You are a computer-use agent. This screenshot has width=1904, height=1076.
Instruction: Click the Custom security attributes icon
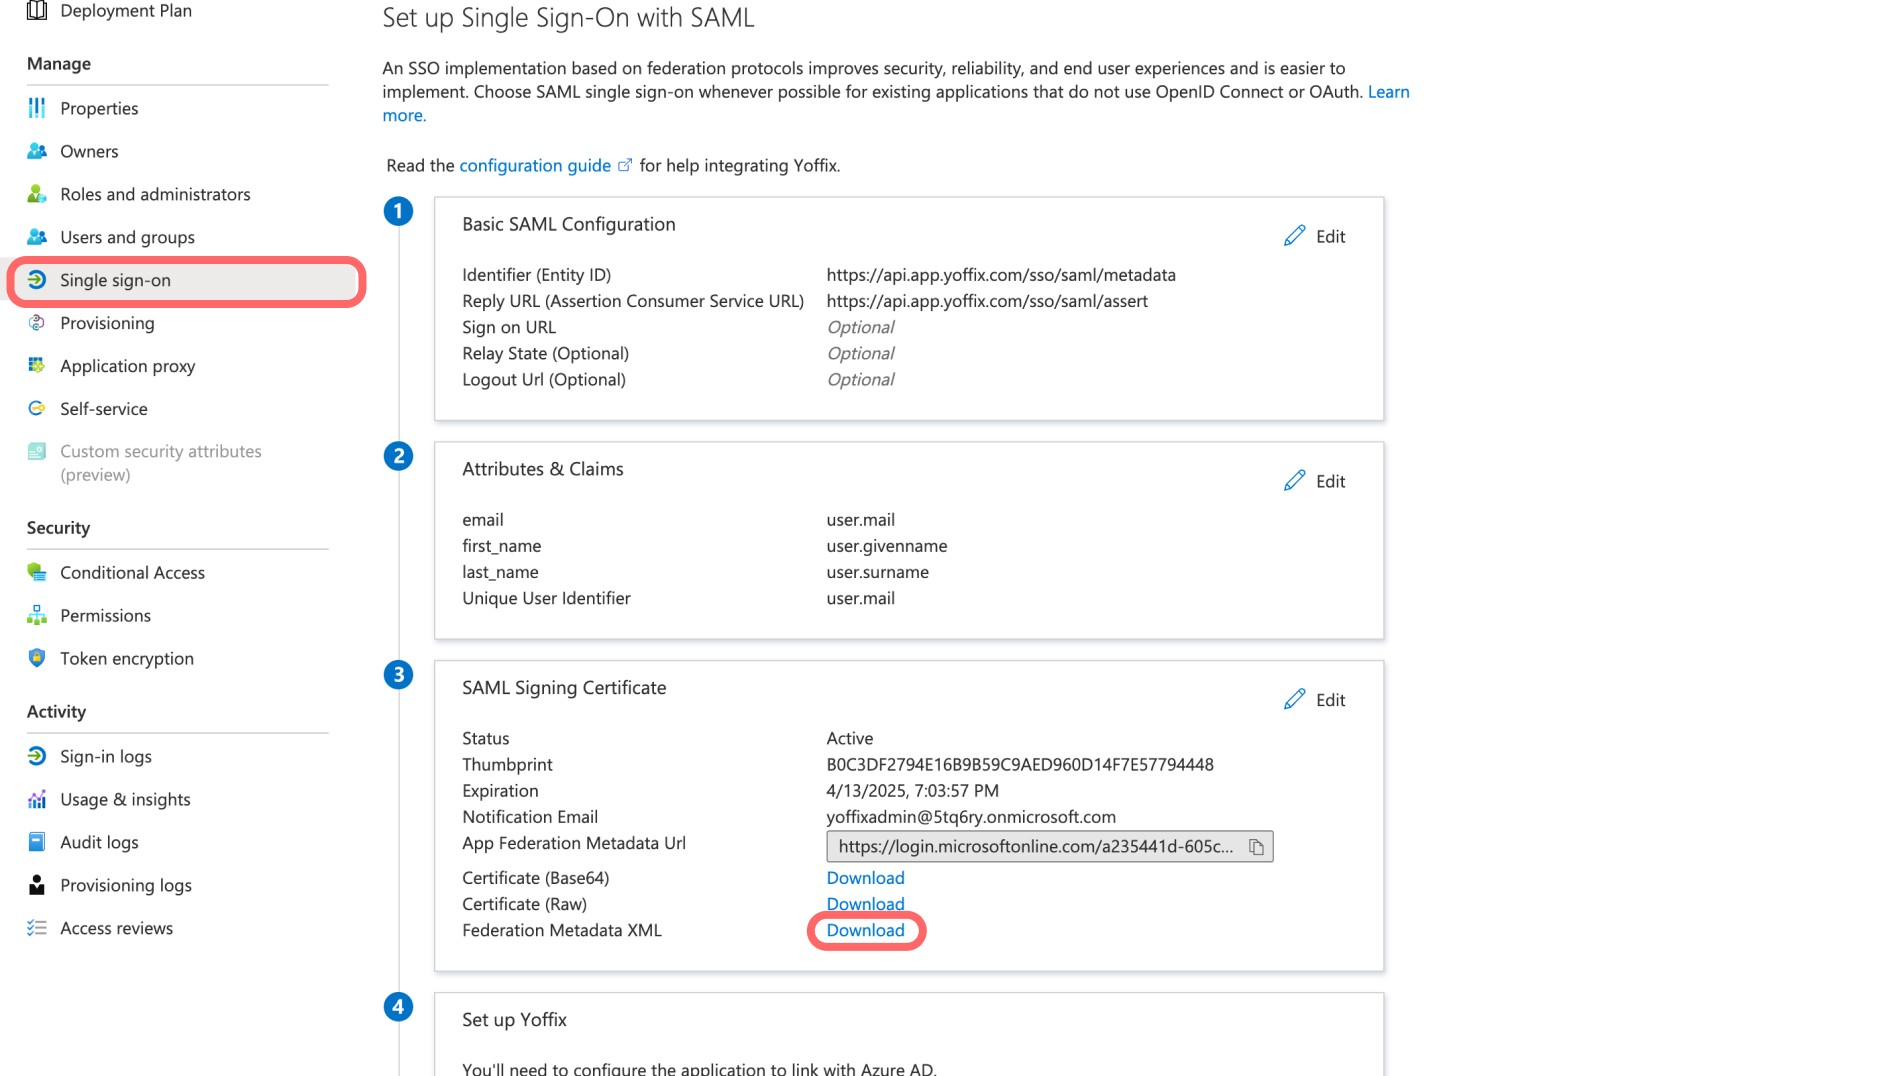(37, 451)
